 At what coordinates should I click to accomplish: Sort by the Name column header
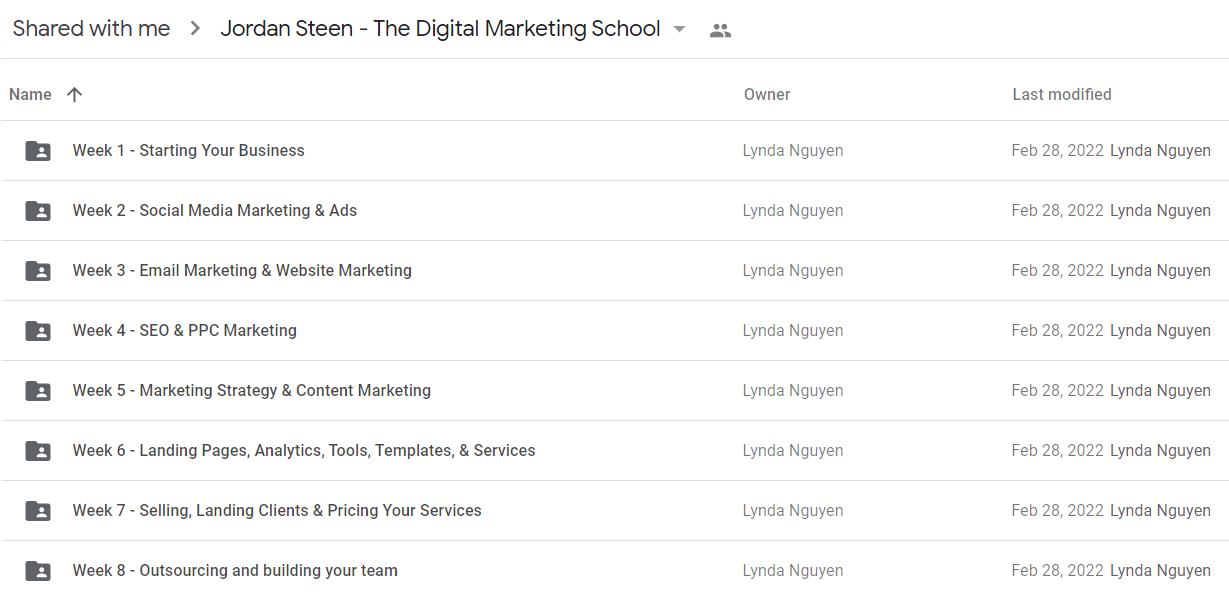(x=30, y=95)
